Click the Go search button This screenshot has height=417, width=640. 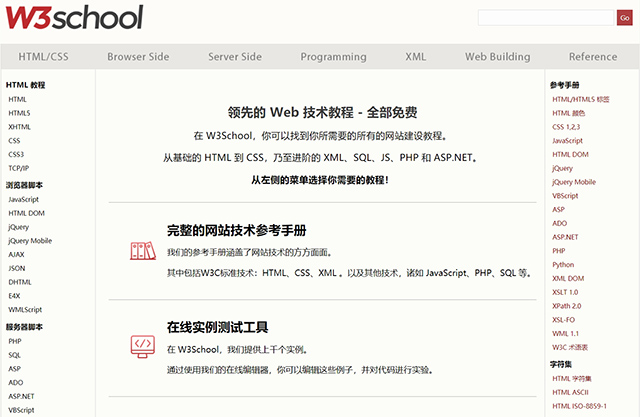(624, 18)
